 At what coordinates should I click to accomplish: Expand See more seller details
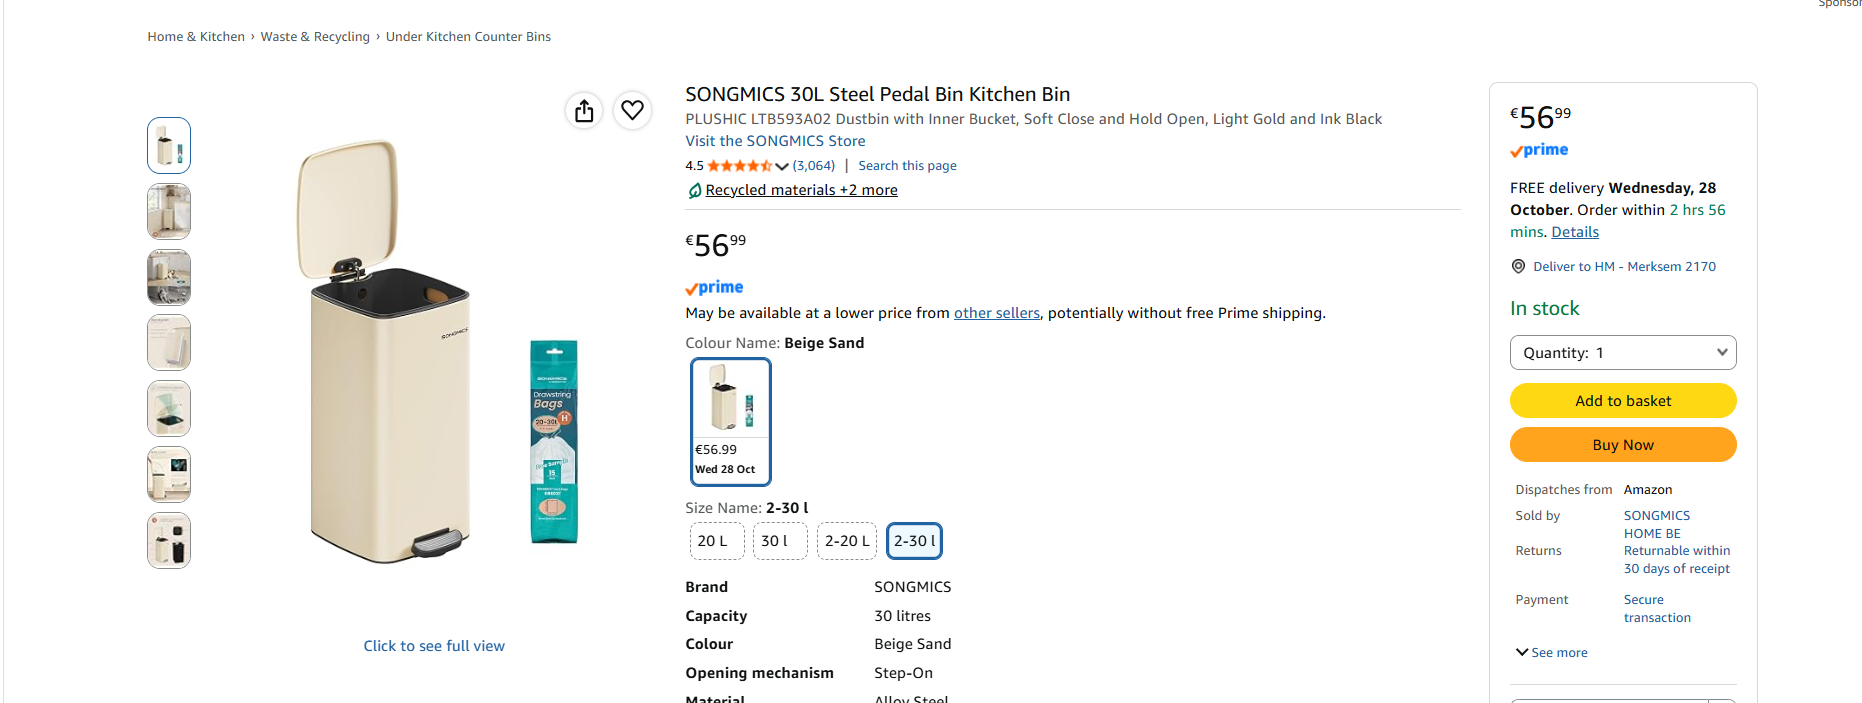[x=1551, y=653]
